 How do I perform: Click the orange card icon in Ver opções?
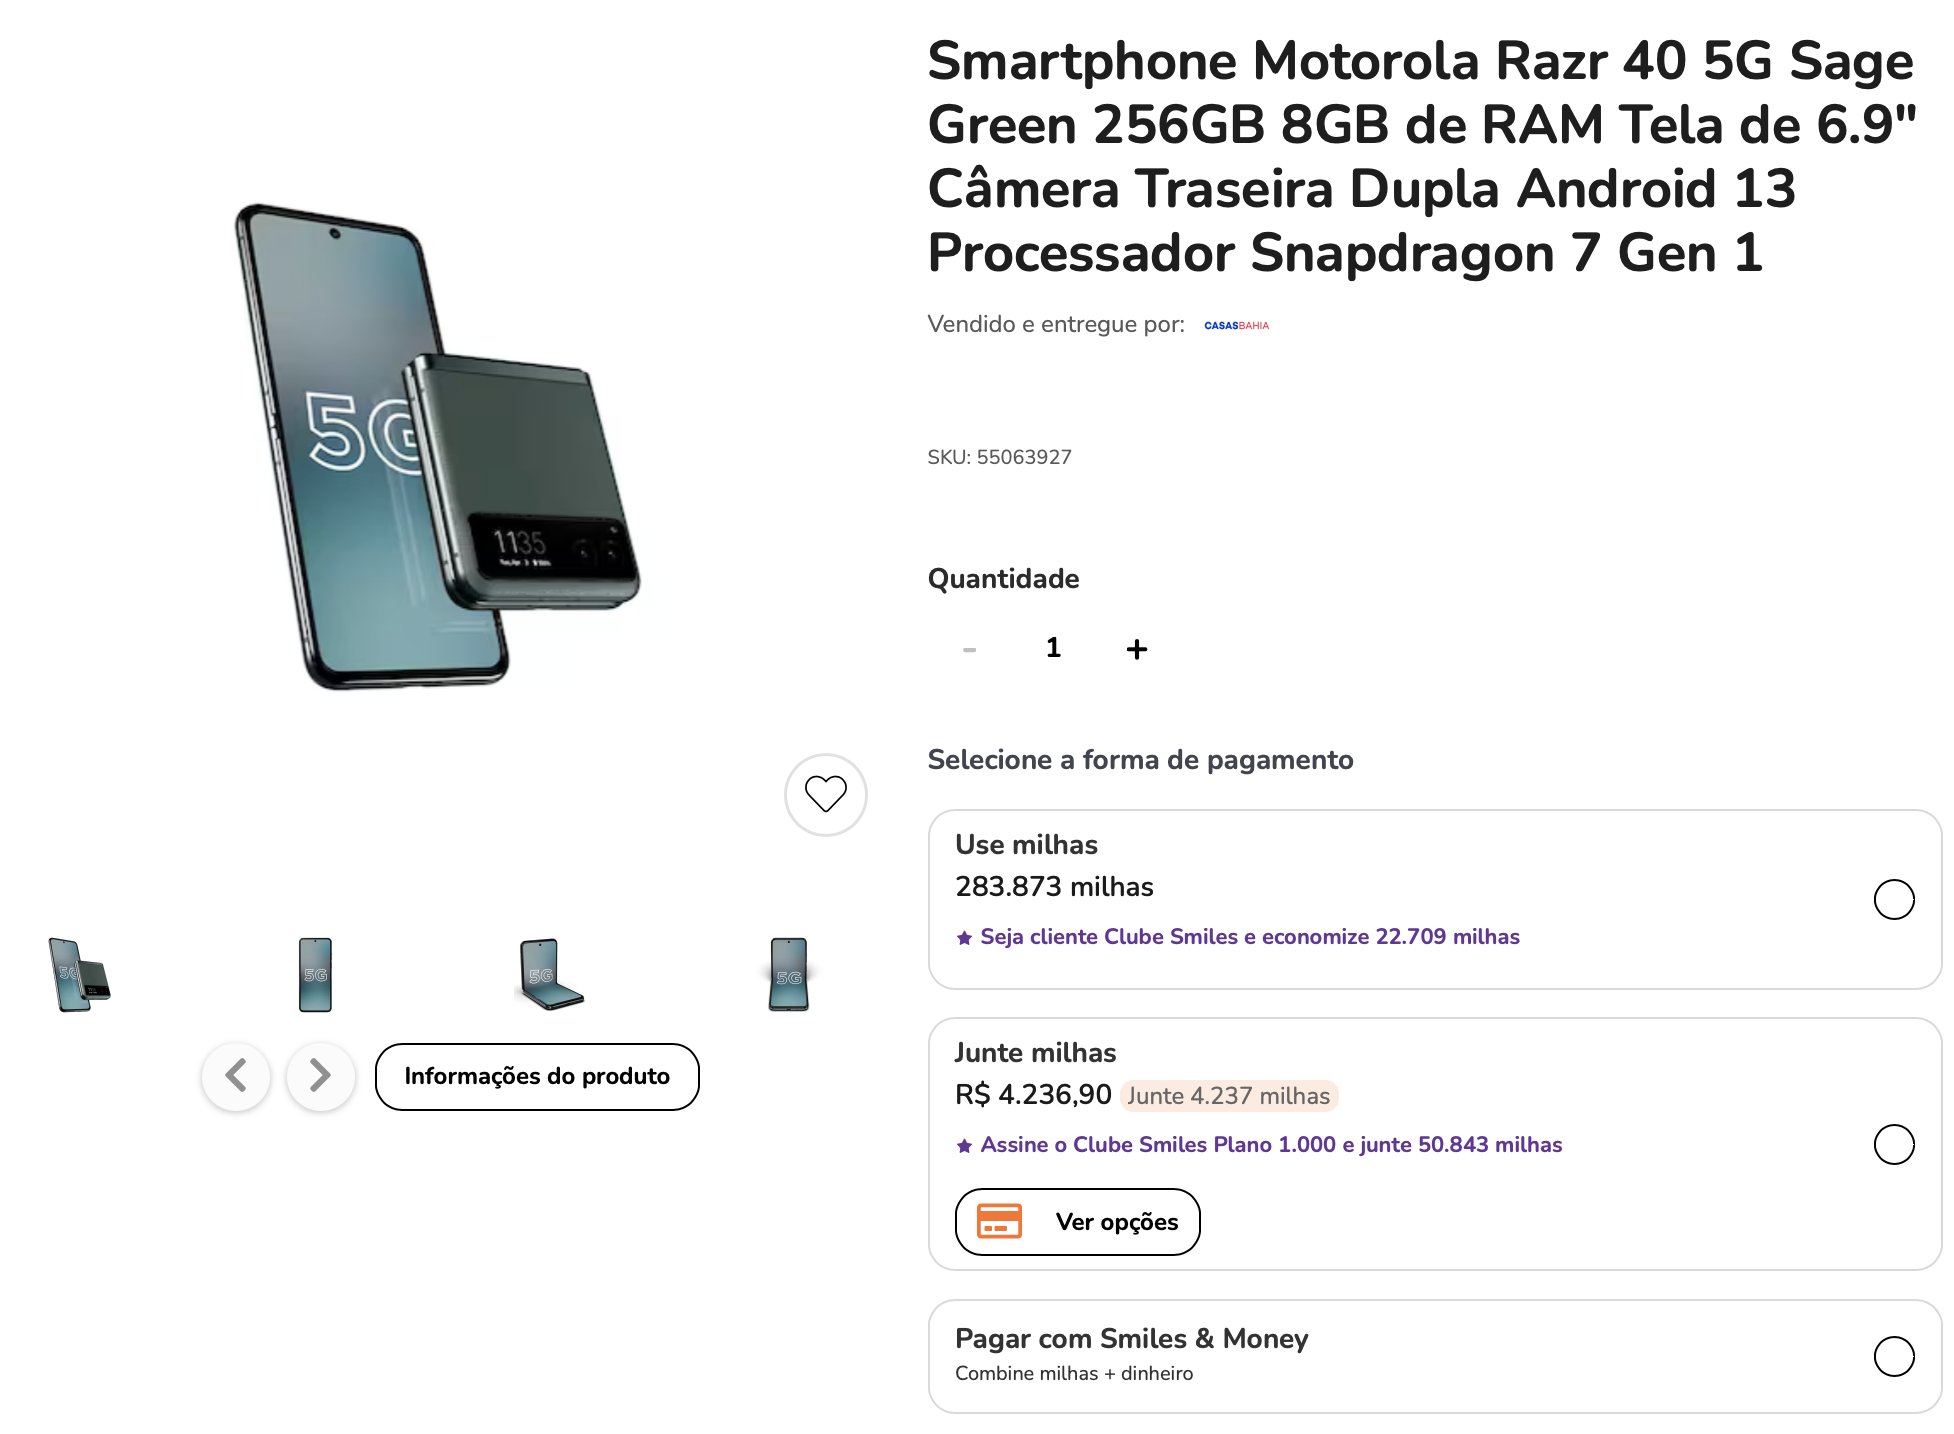click(999, 1221)
